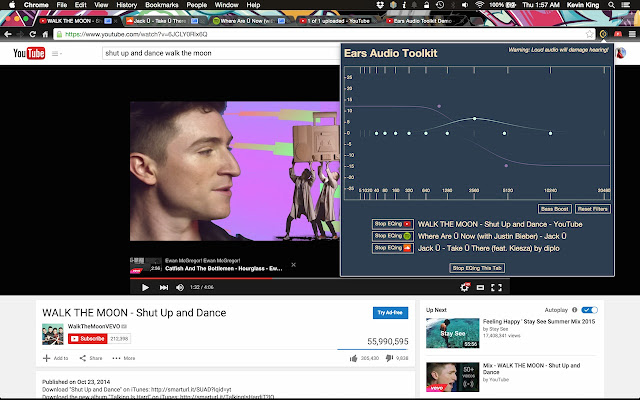Click the Chrome back arrow
Image resolution: width=640 pixels, height=400 pixels.
point(8,34)
